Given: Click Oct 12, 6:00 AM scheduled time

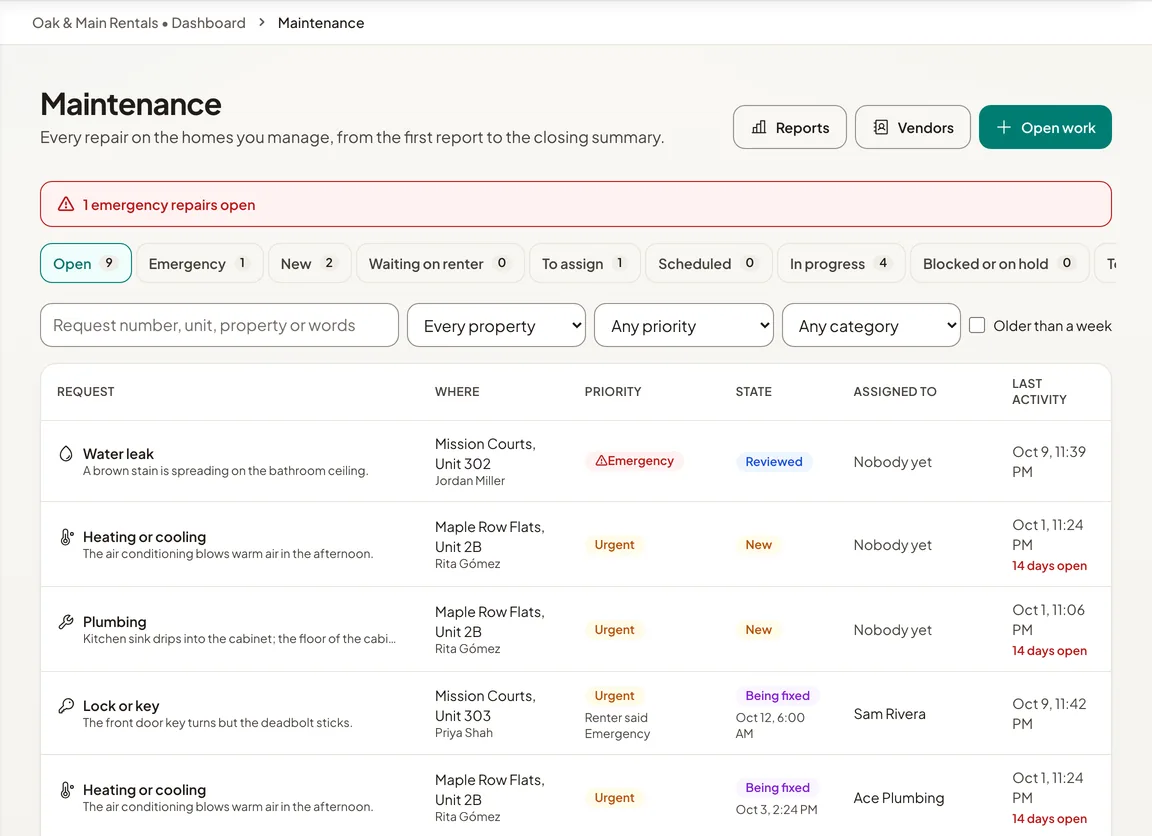Looking at the screenshot, I should pos(770,725).
